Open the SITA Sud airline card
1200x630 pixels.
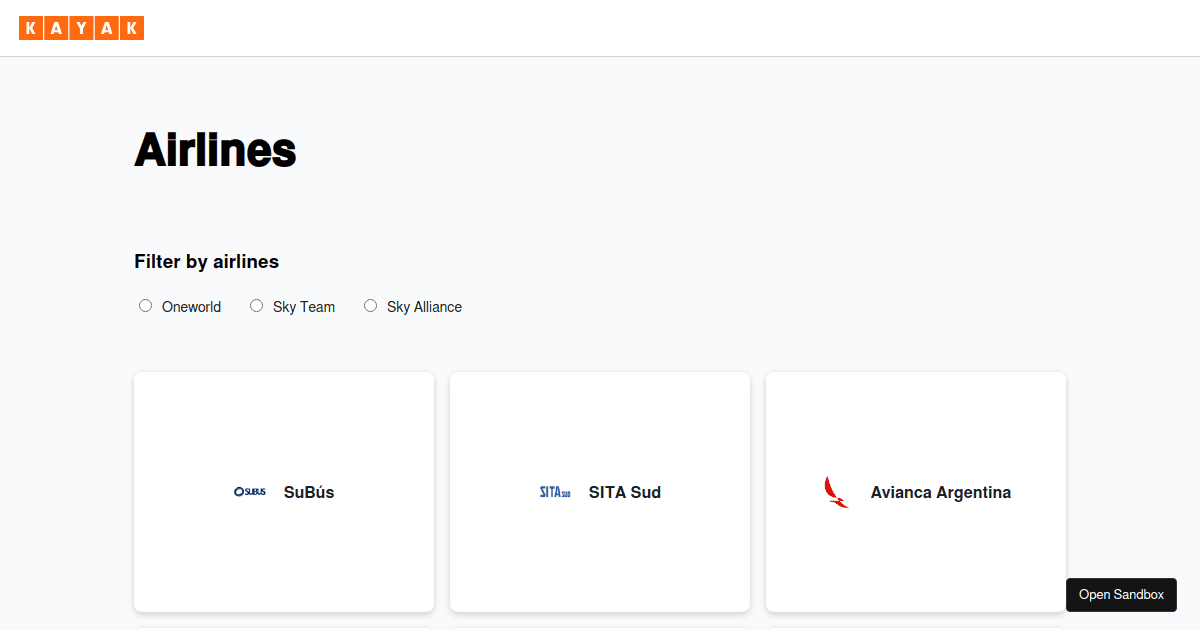[600, 492]
